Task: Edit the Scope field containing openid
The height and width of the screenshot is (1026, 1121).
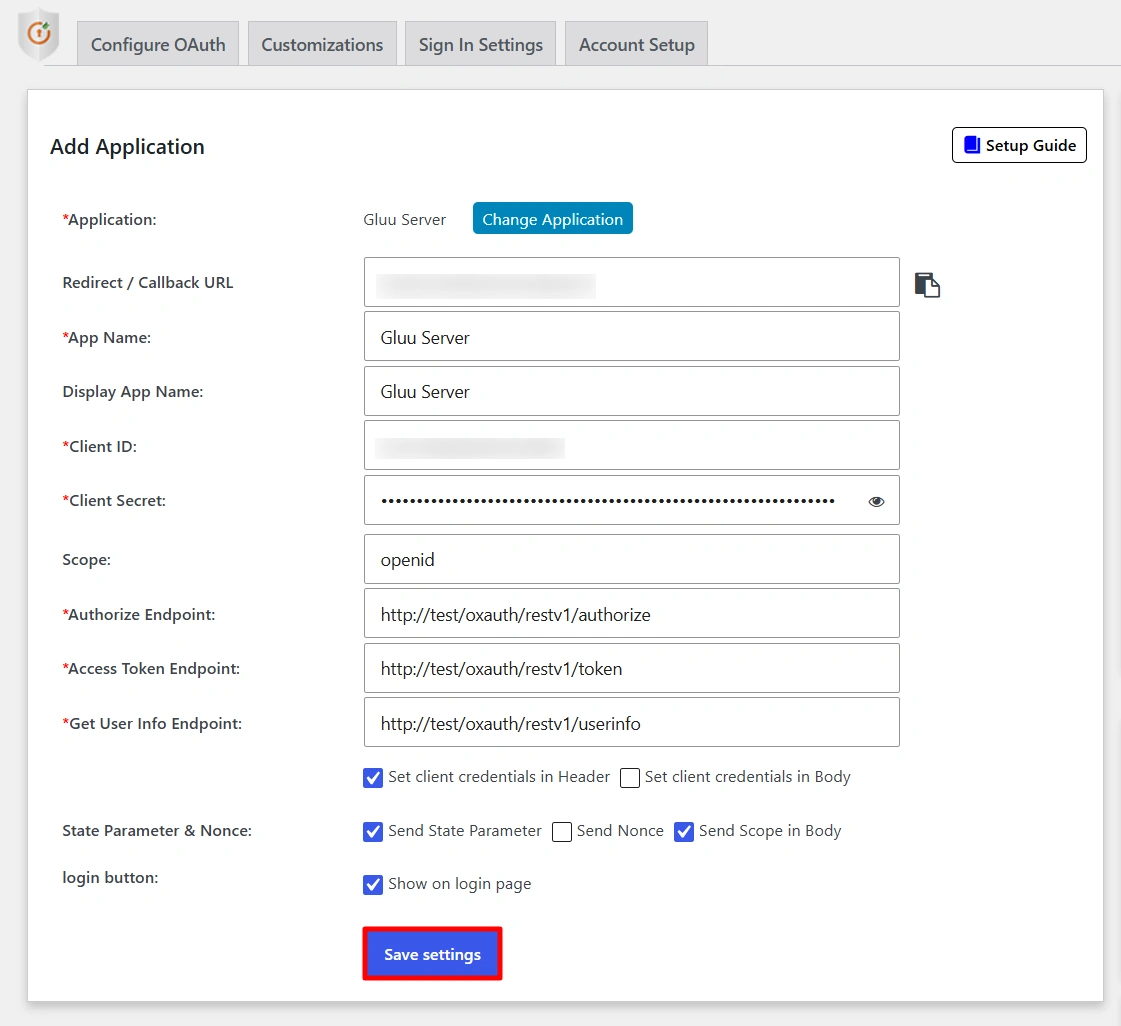Action: point(632,559)
